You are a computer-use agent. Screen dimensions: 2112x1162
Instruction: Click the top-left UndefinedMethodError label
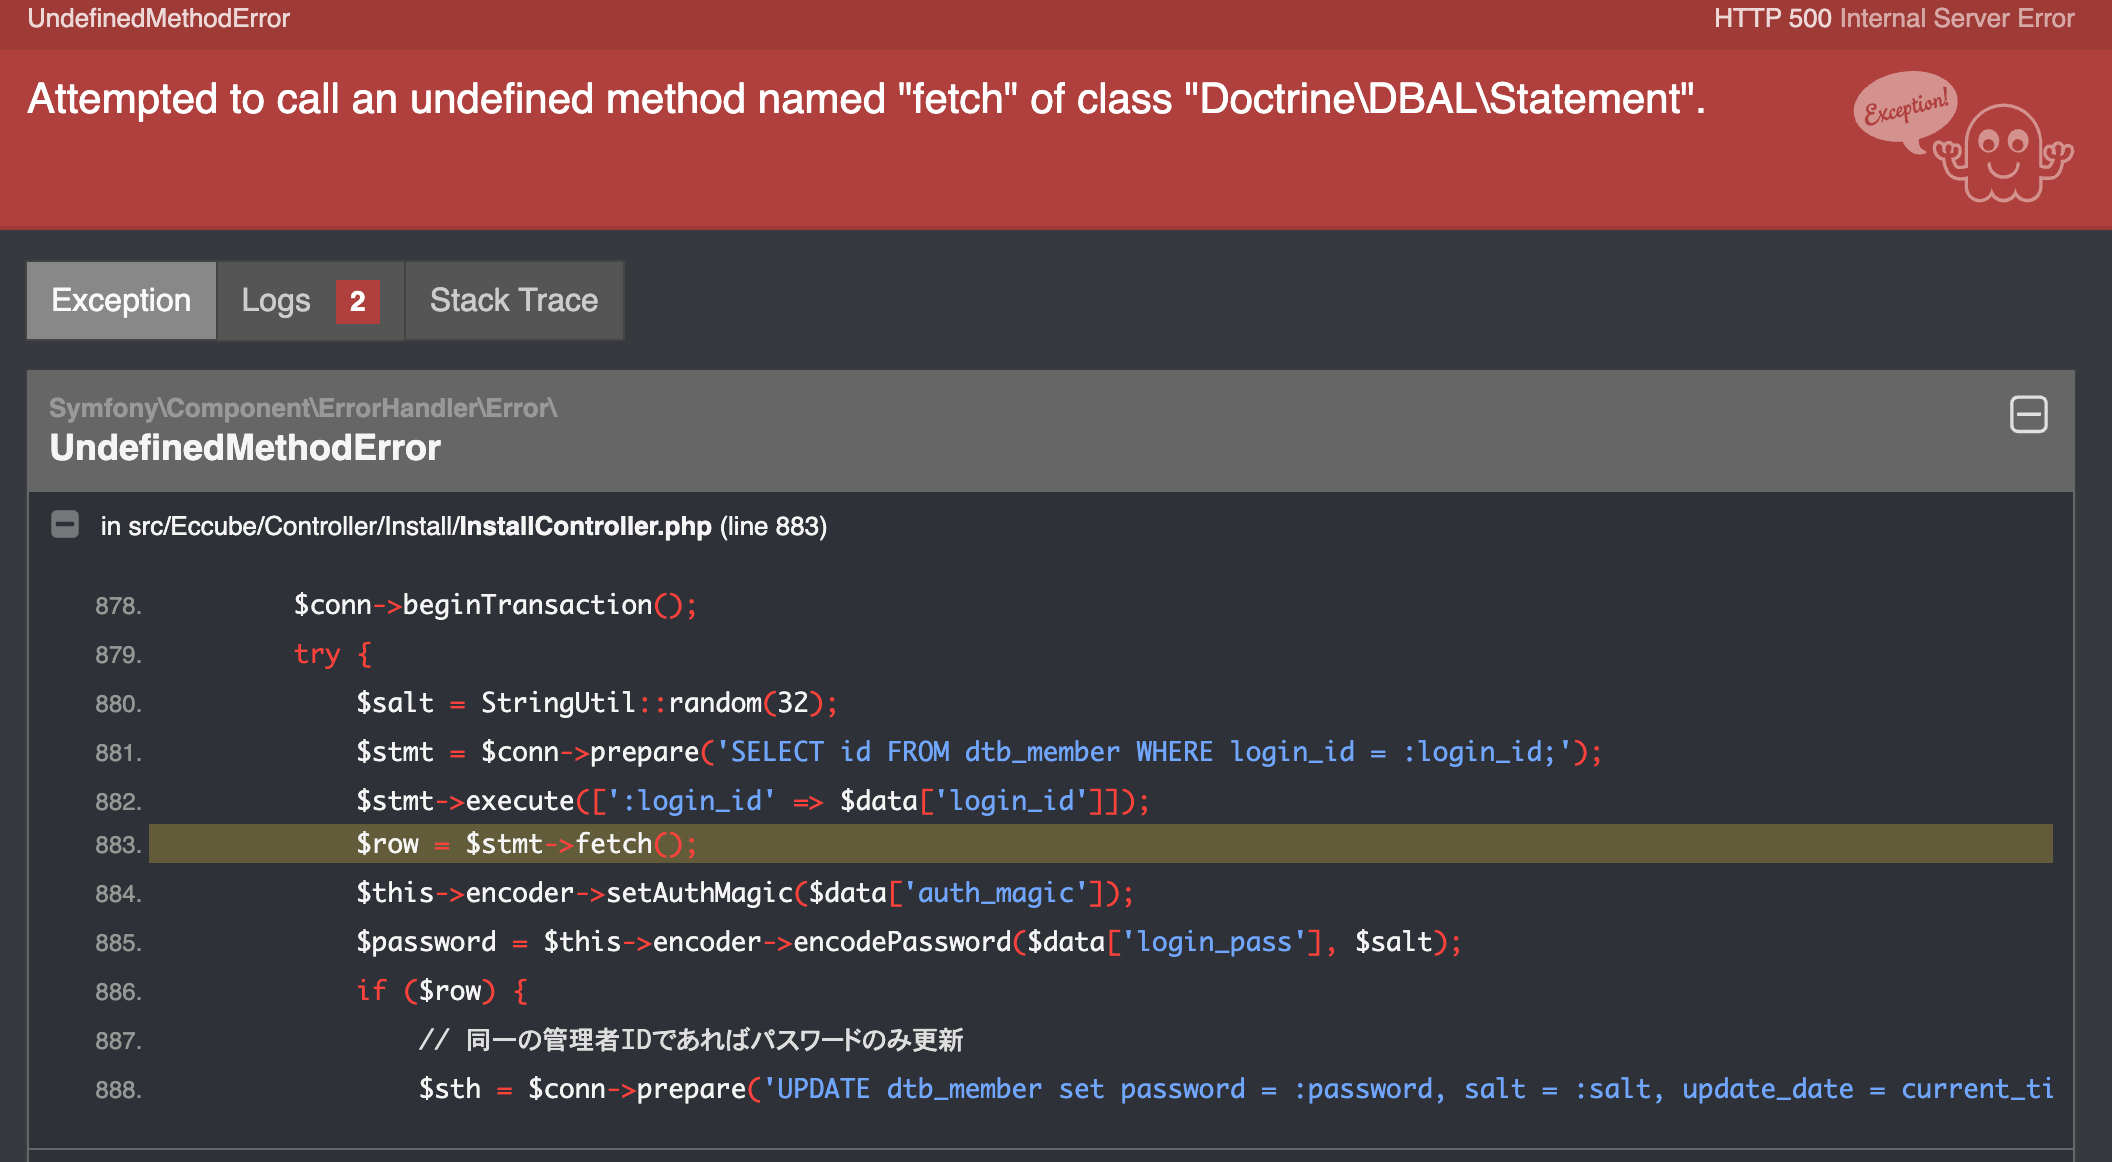(x=158, y=18)
